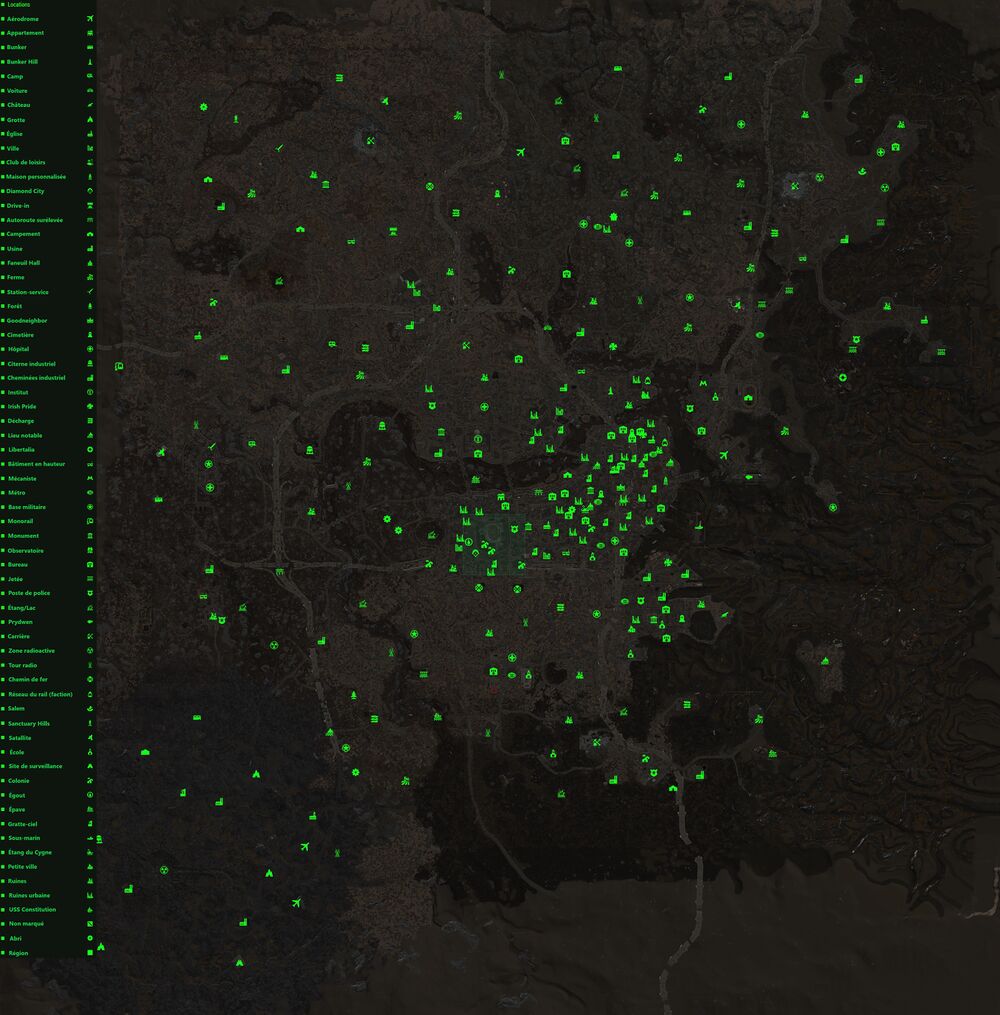The width and height of the screenshot is (1000, 1015).
Task: Click the Réseau du rail lantern icon in legend
Action: (x=90, y=694)
